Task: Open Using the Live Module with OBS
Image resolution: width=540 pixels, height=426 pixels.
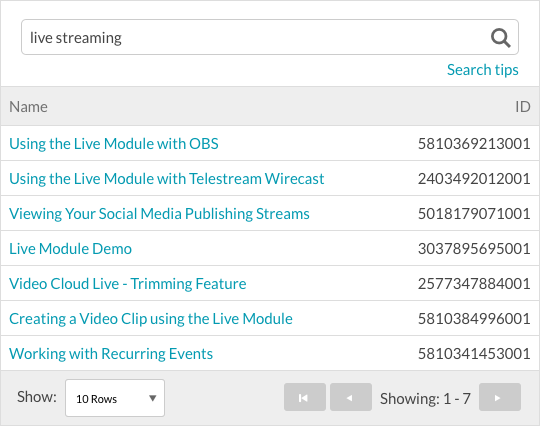Action: point(114,144)
